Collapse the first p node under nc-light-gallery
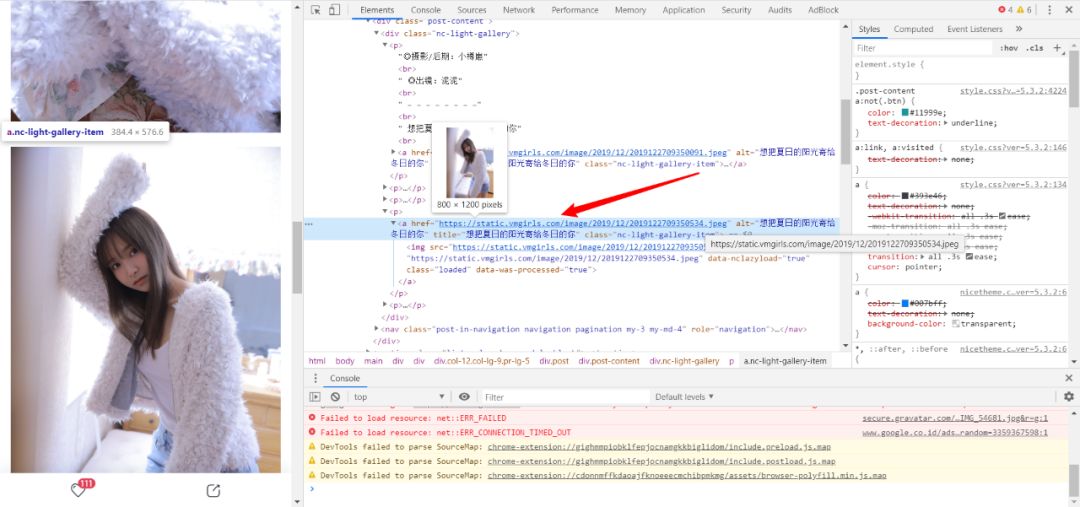 (x=385, y=45)
